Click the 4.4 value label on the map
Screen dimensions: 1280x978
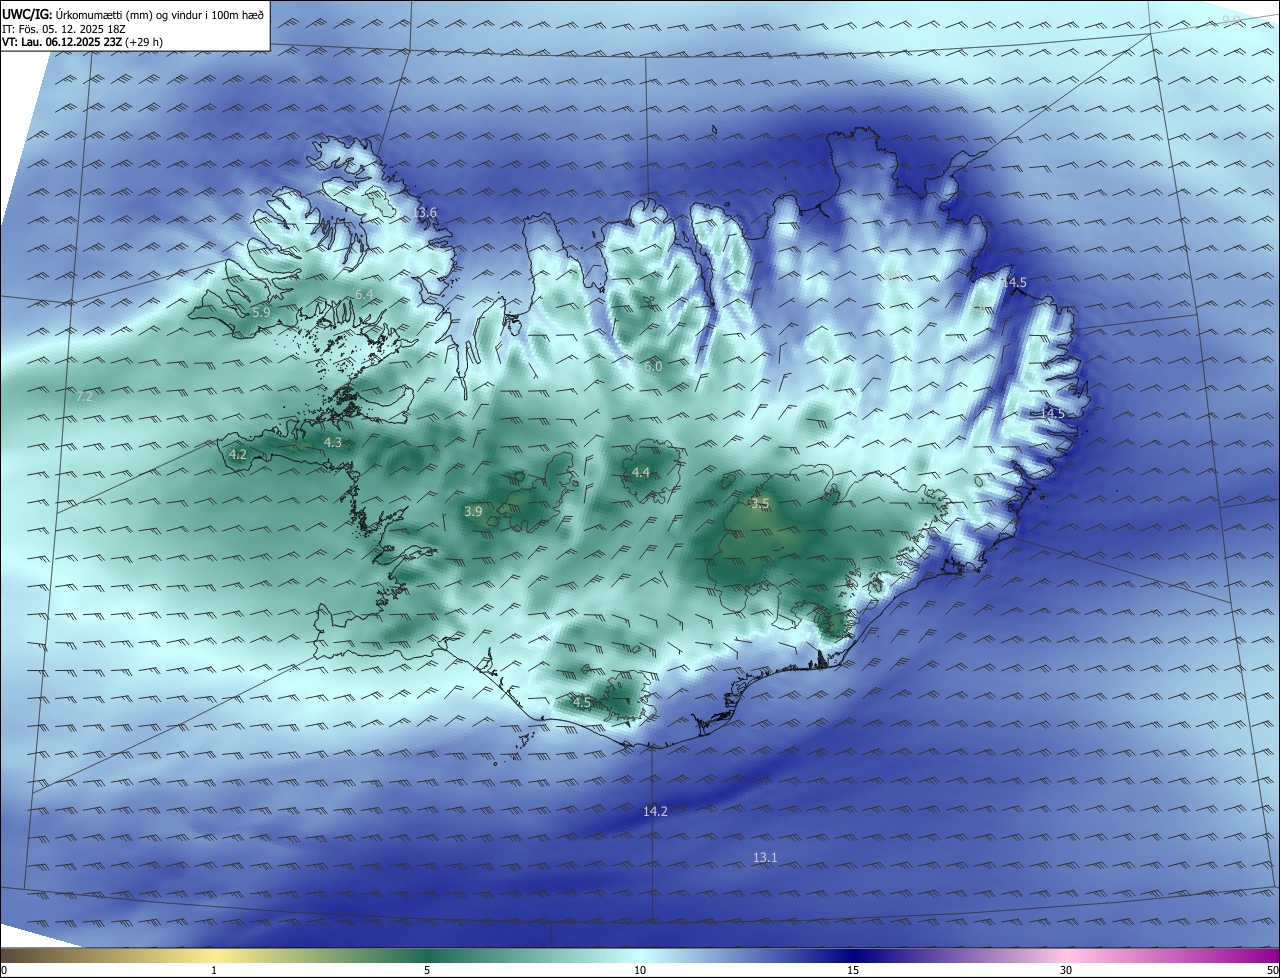pos(641,473)
